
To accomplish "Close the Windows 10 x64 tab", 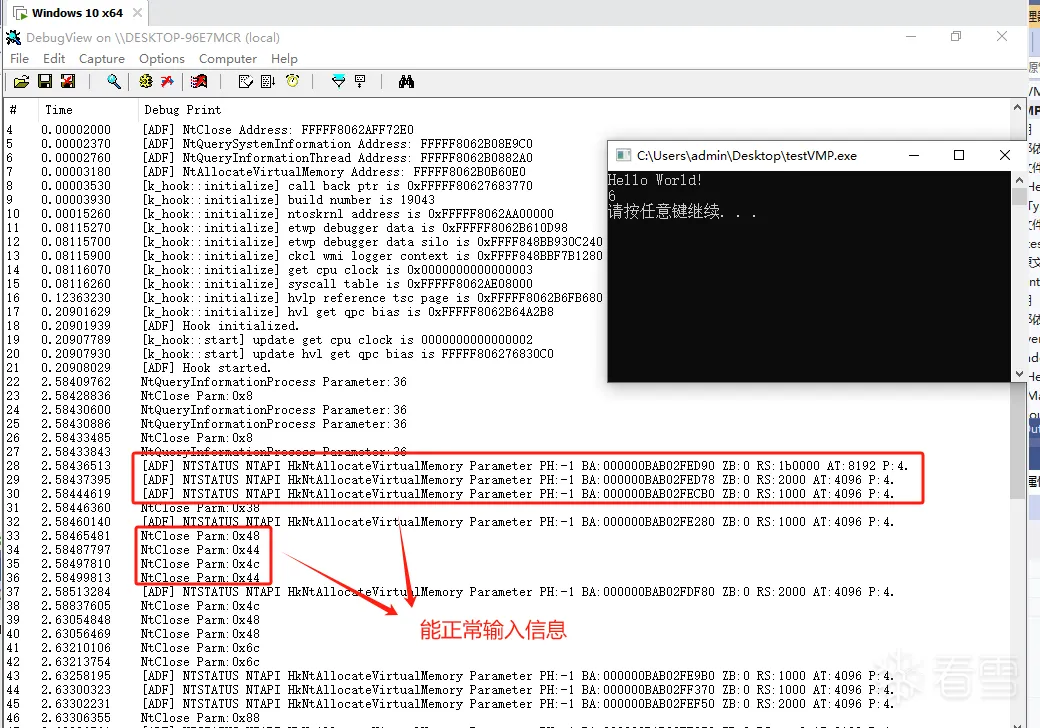I will pos(137,13).
